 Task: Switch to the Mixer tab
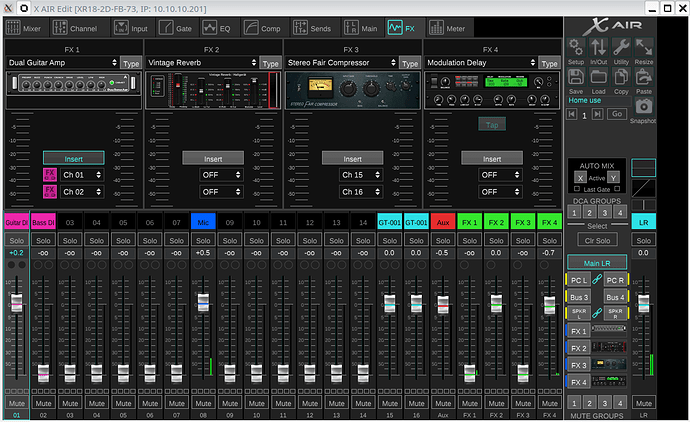tap(25, 30)
